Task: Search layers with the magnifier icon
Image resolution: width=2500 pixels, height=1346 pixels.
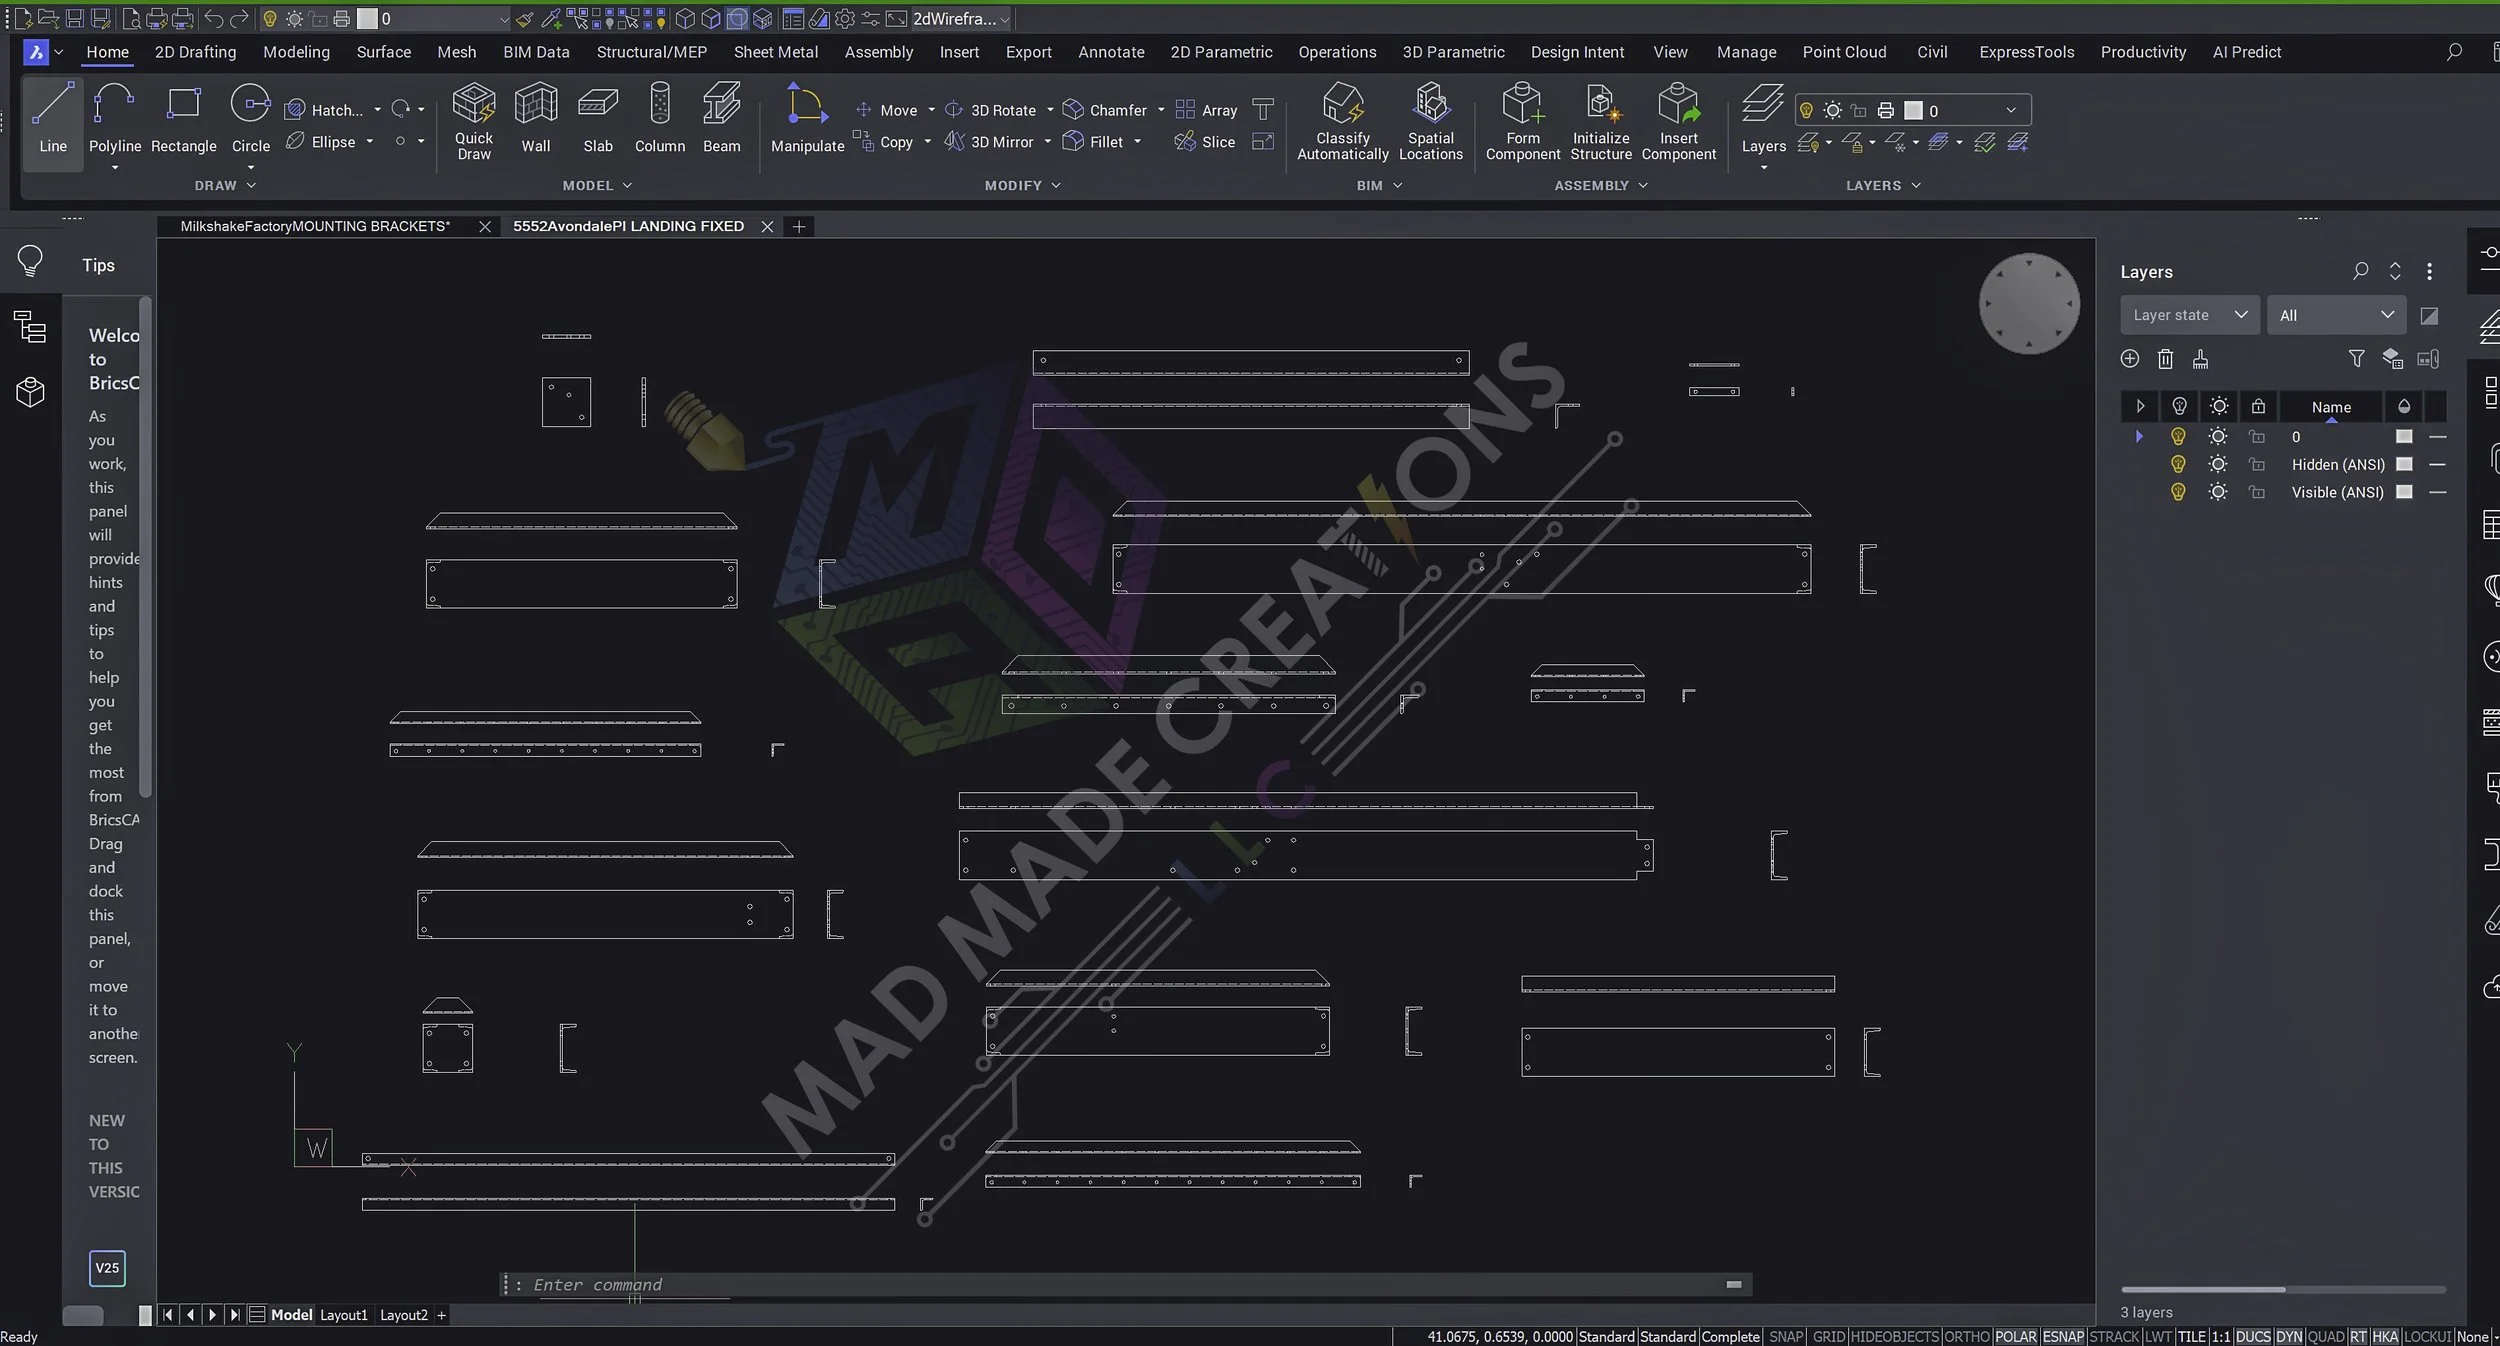Action: click(x=2360, y=271)
